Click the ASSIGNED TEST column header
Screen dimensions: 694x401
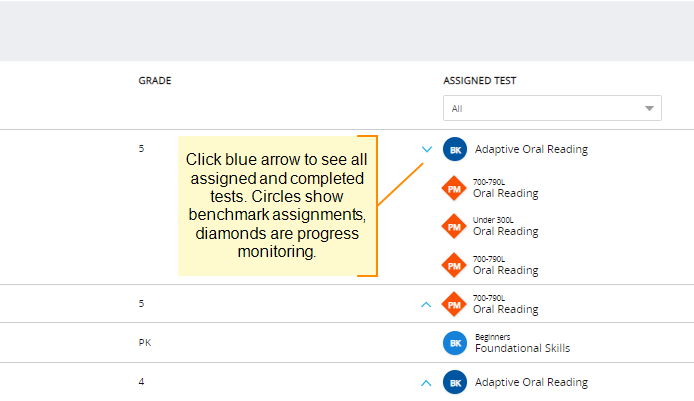pyautogui.click(x=479, y=80)
